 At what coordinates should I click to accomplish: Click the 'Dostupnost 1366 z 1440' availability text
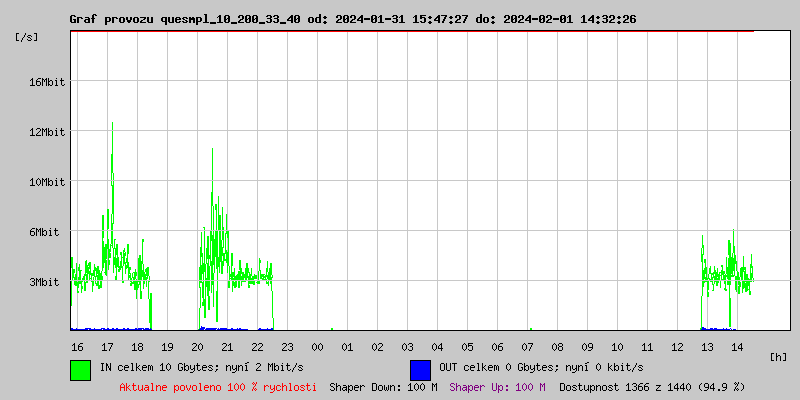(652, 386)
